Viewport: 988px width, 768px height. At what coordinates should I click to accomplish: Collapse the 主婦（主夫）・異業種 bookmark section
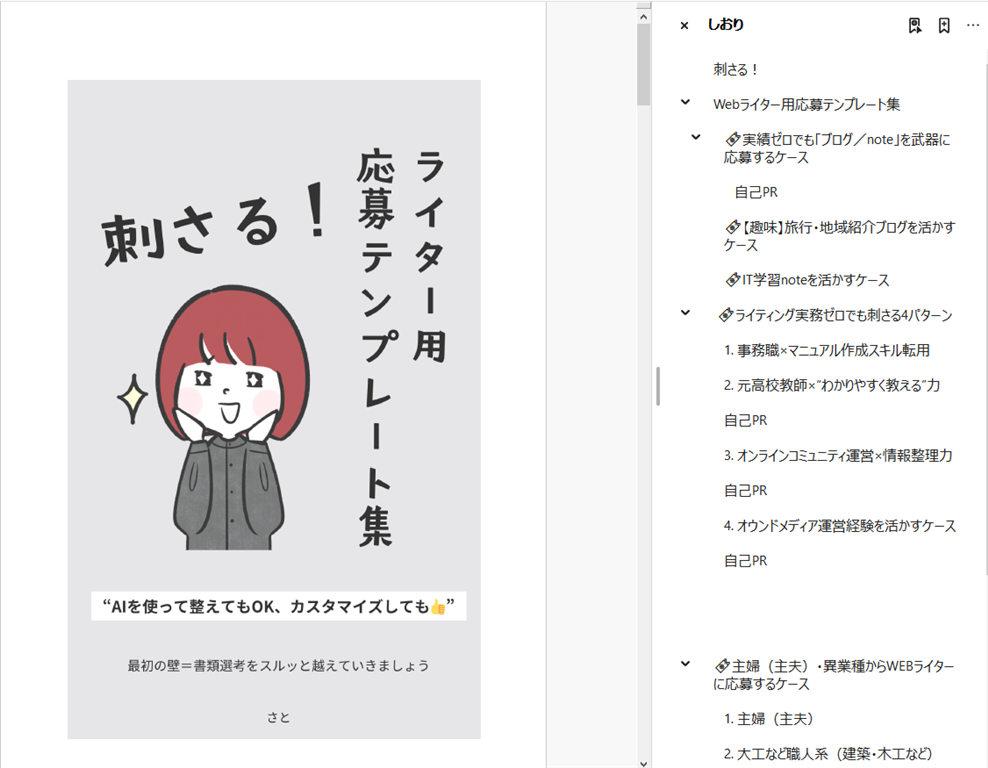click(x=685, y=664)
